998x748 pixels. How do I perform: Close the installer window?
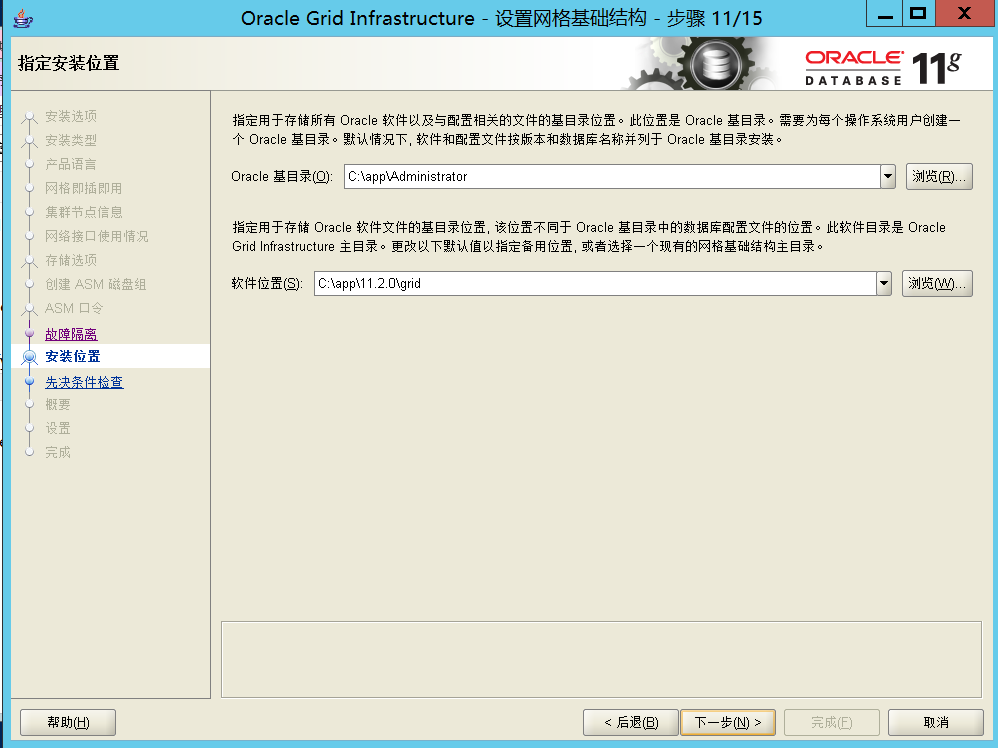pos(965,13)
